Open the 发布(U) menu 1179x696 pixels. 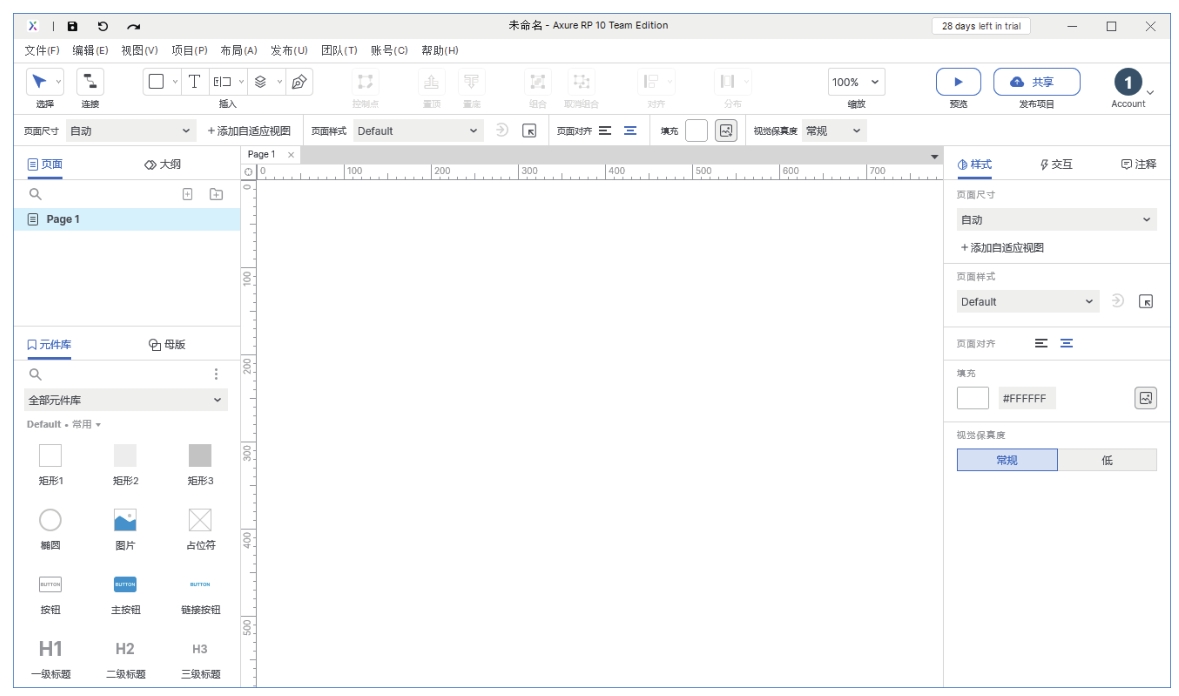click(x=289, y=51)
